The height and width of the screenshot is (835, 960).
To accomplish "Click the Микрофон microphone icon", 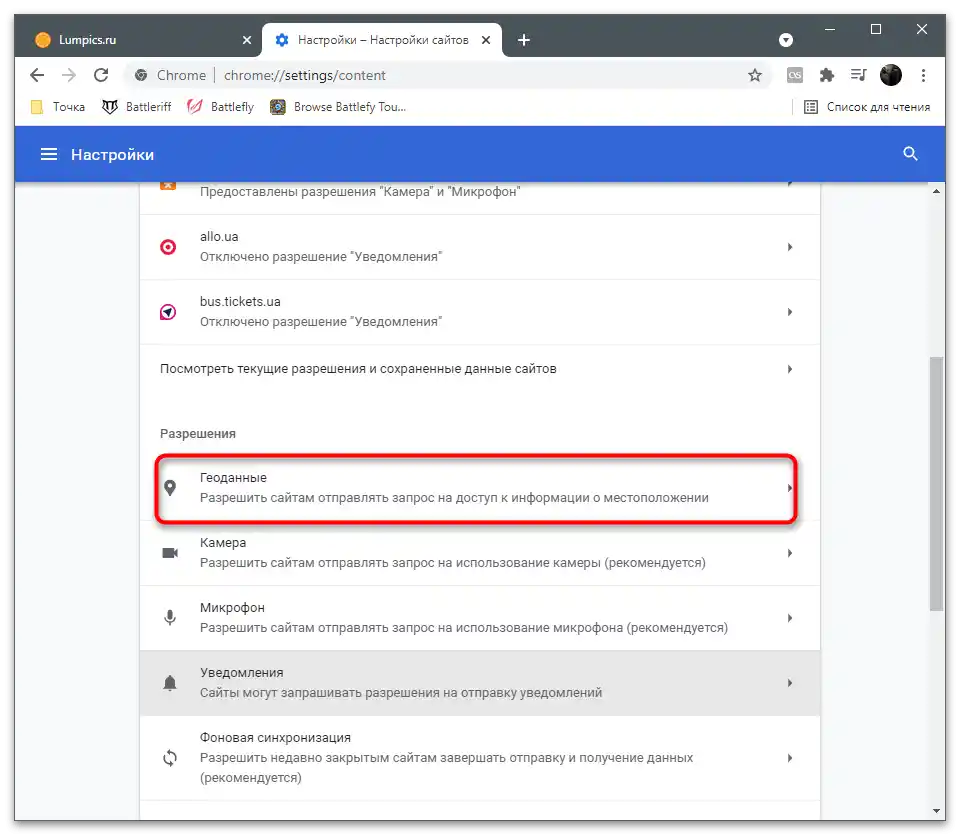I will (170, 618).
